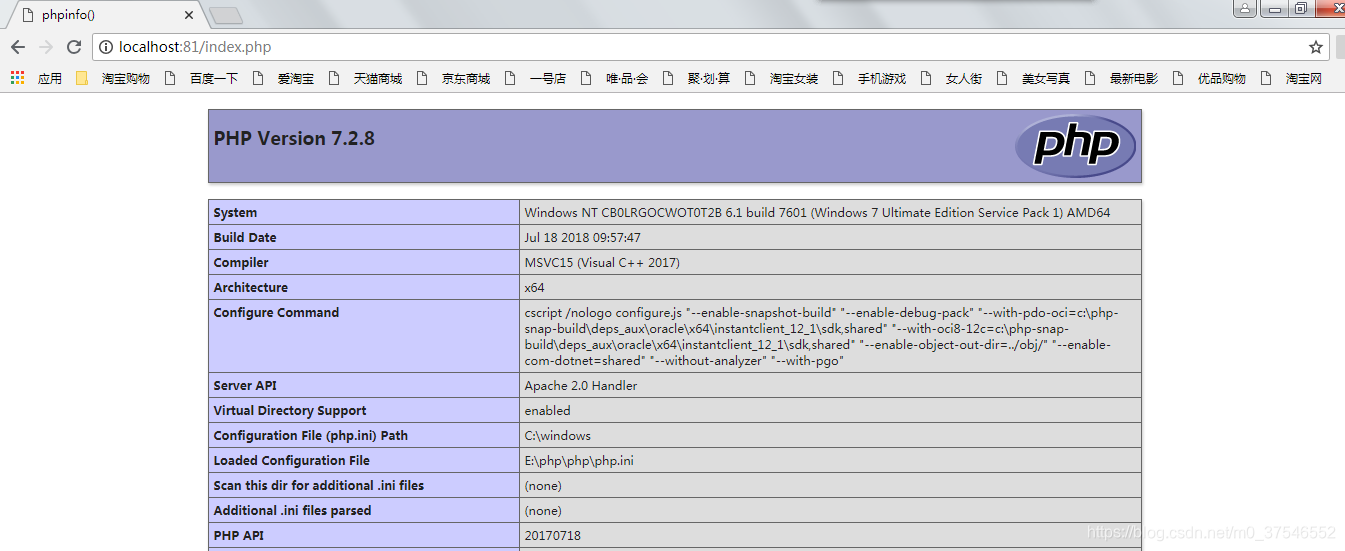Select the Compiler label

(241, 262)
